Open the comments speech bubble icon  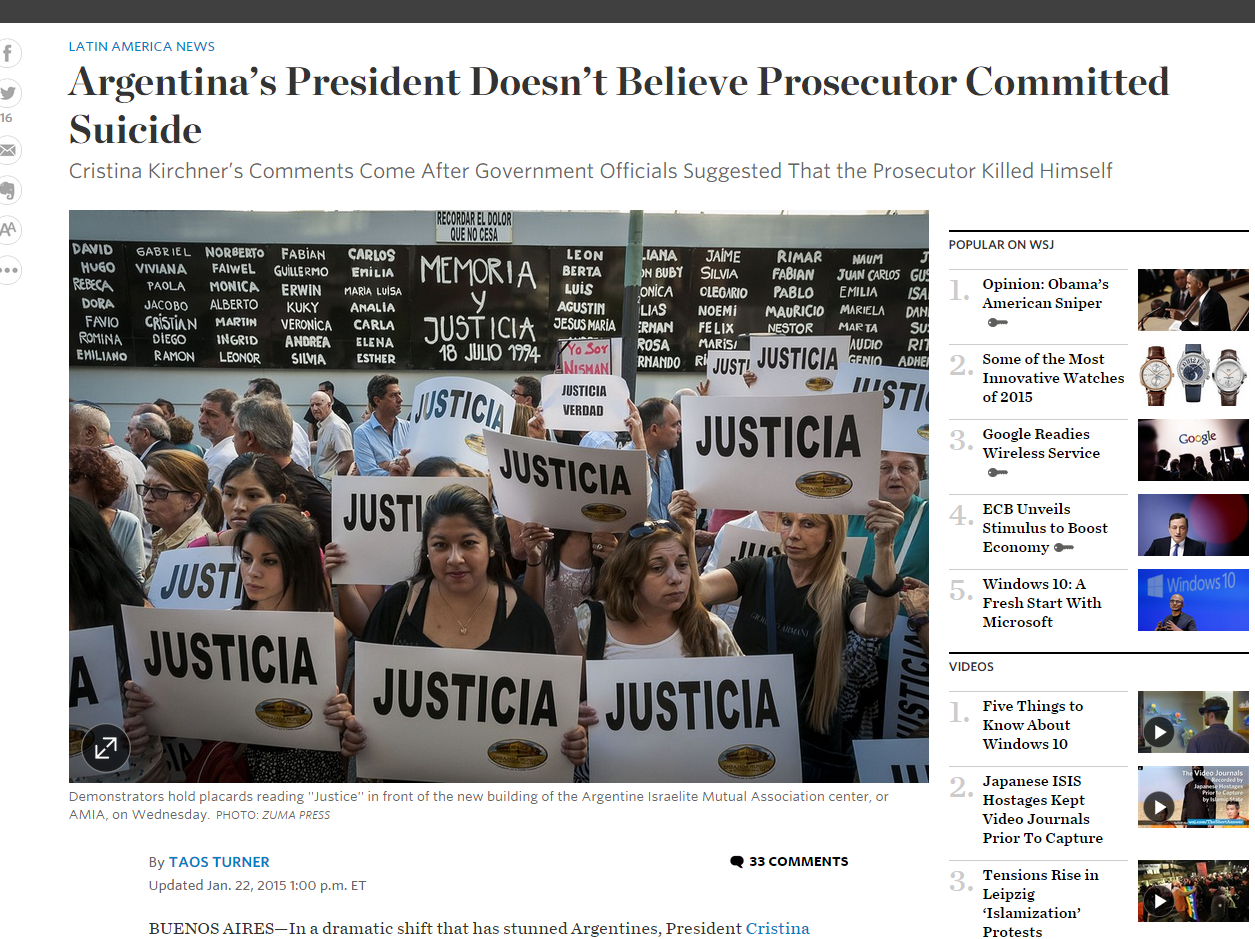737,862
